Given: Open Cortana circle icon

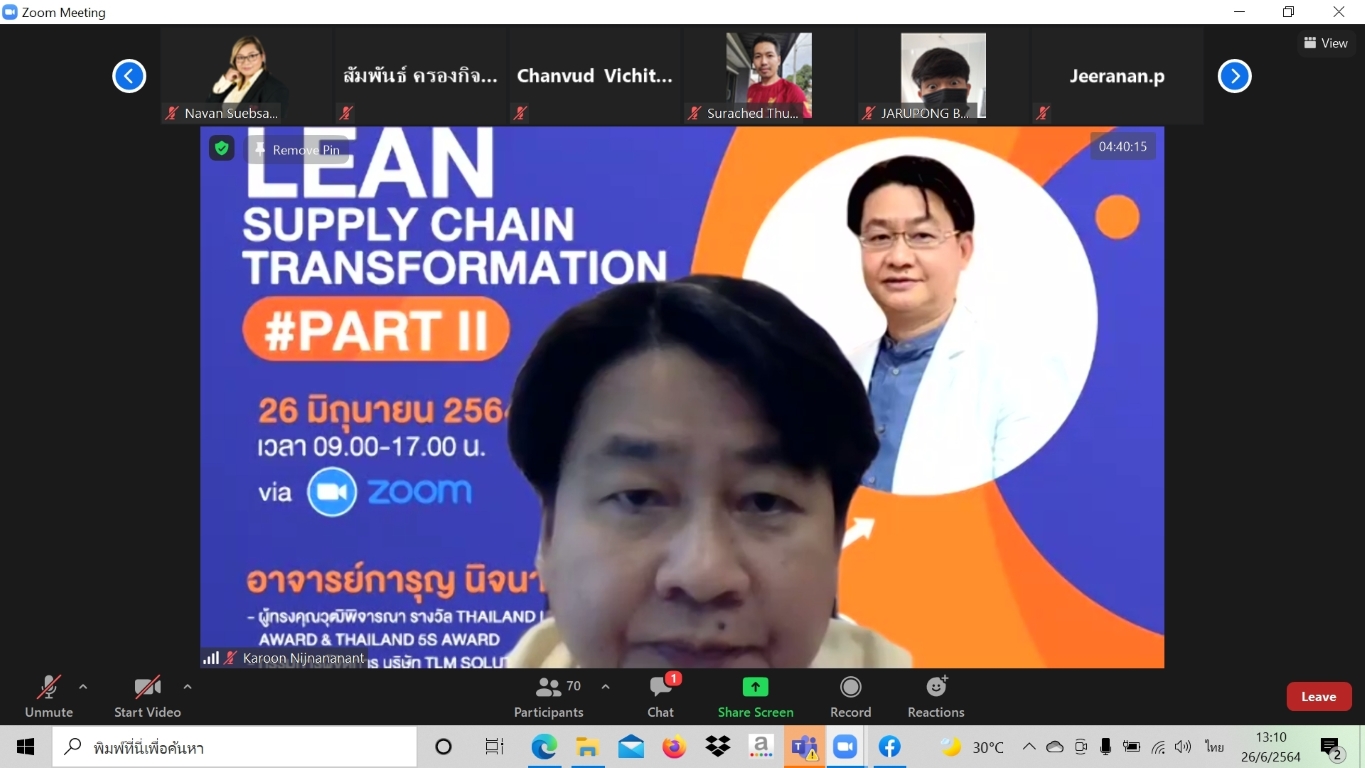Looking at the screenshot, I should [444, 747].
